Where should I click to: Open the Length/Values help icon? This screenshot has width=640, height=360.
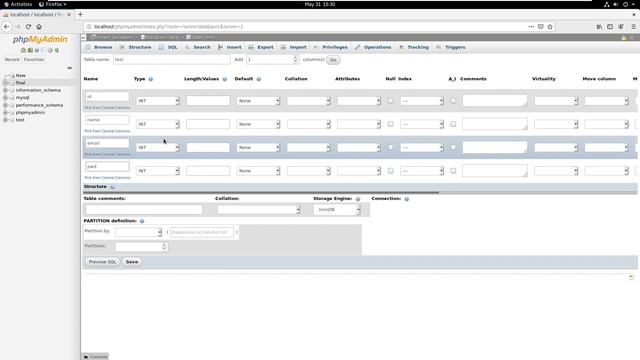[x=224, y=79]
